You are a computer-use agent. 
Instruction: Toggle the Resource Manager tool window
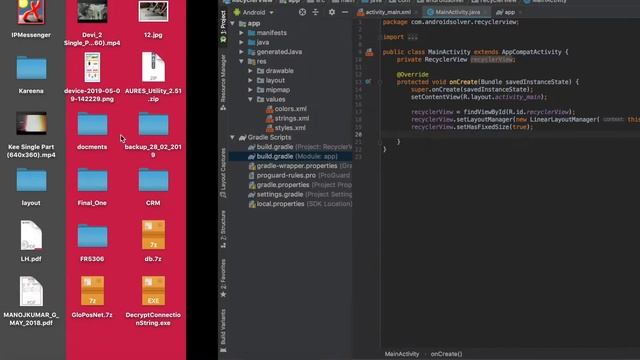223,82
